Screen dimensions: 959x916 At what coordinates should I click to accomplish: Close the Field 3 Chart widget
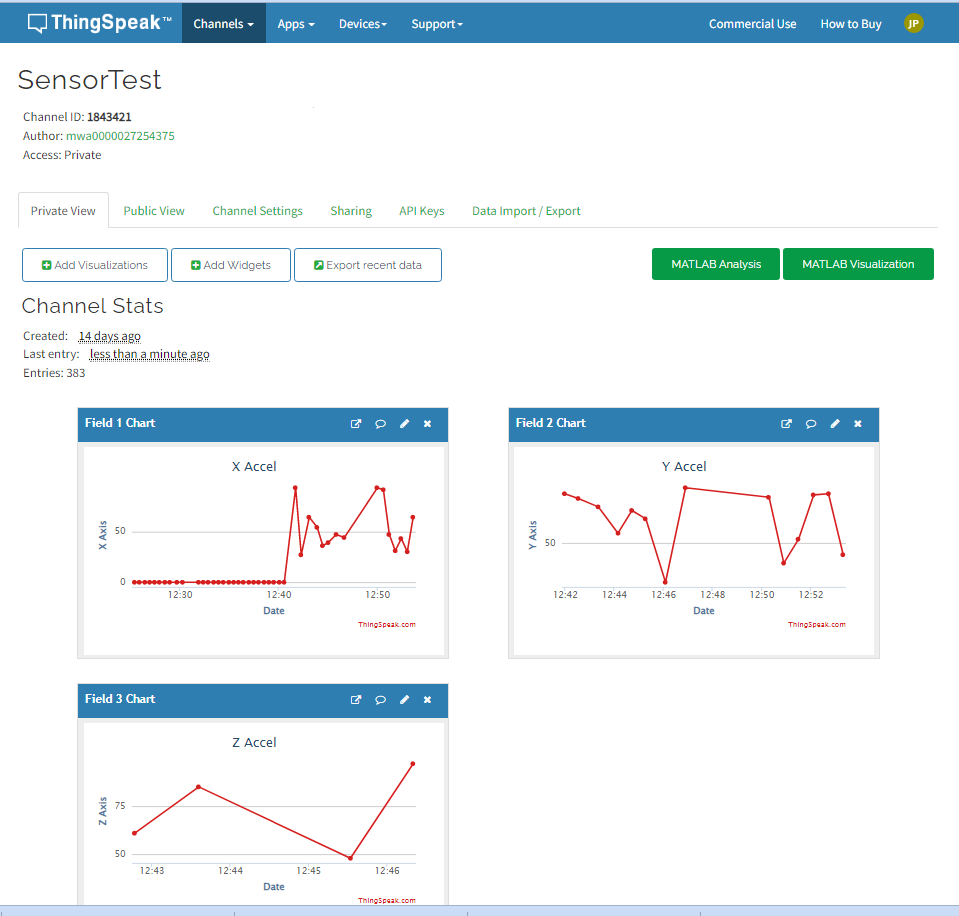pos(428,700)
